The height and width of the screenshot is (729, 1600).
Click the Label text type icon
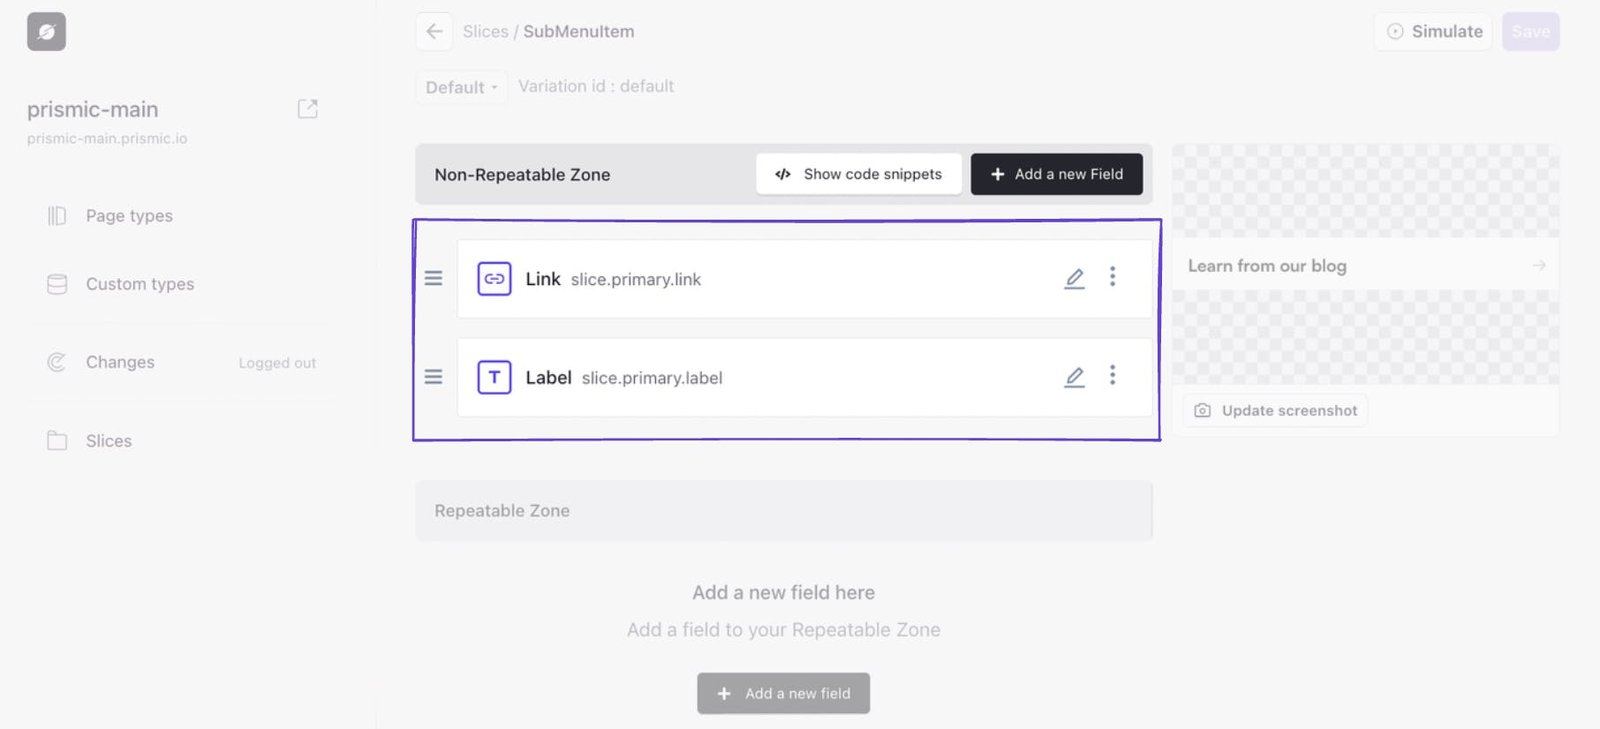click(x=494, y=377)
